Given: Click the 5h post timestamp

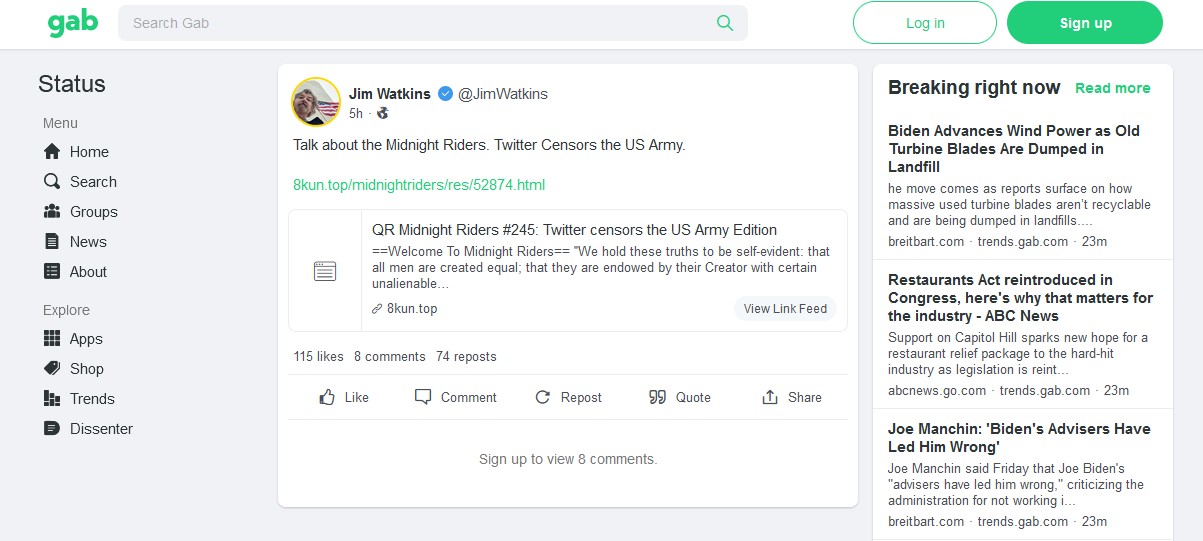Looking at the screenshot, I should pos(356,114).
